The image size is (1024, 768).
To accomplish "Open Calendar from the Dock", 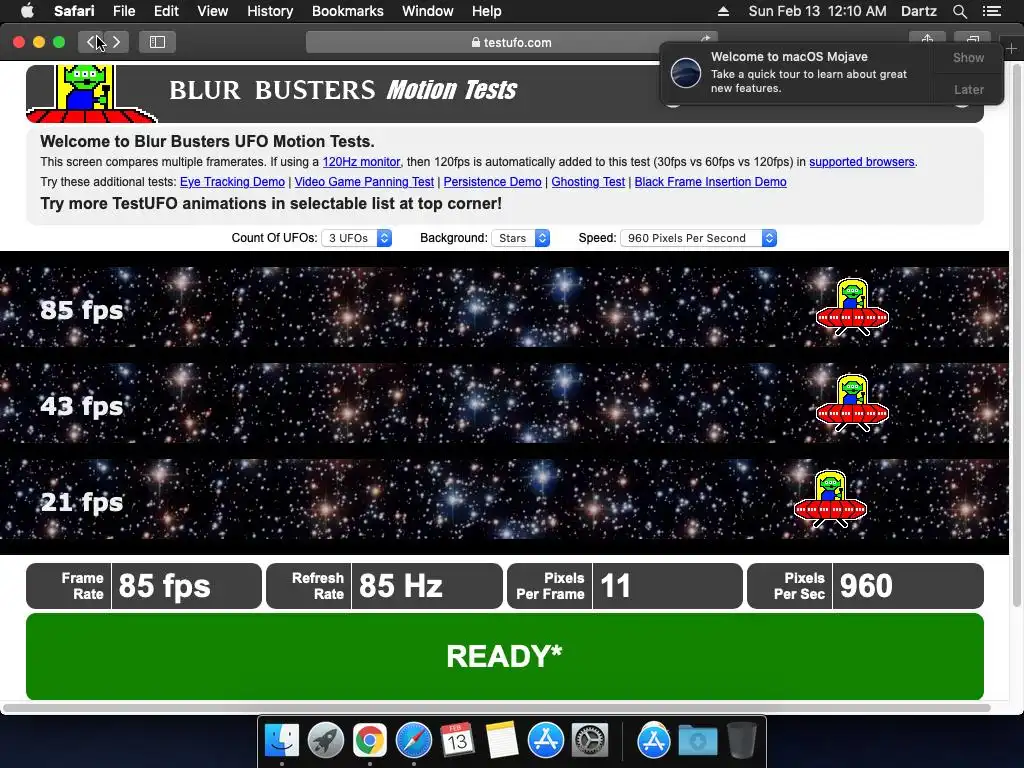I will coord(457,741).
